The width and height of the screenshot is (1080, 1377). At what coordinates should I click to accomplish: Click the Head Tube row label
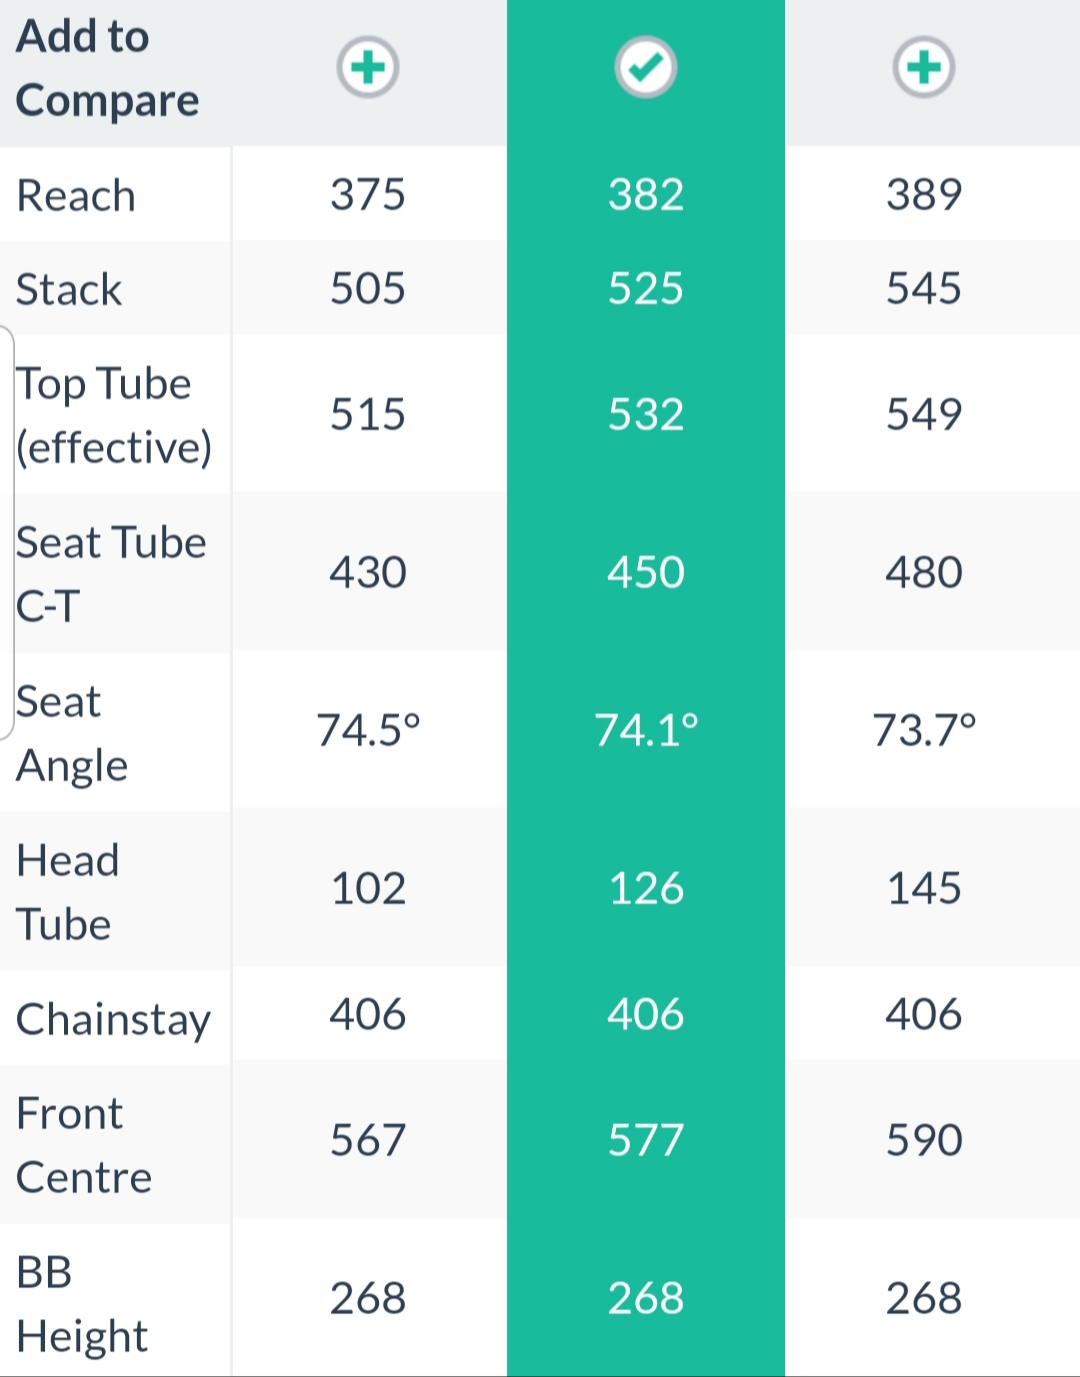[68, 892]
